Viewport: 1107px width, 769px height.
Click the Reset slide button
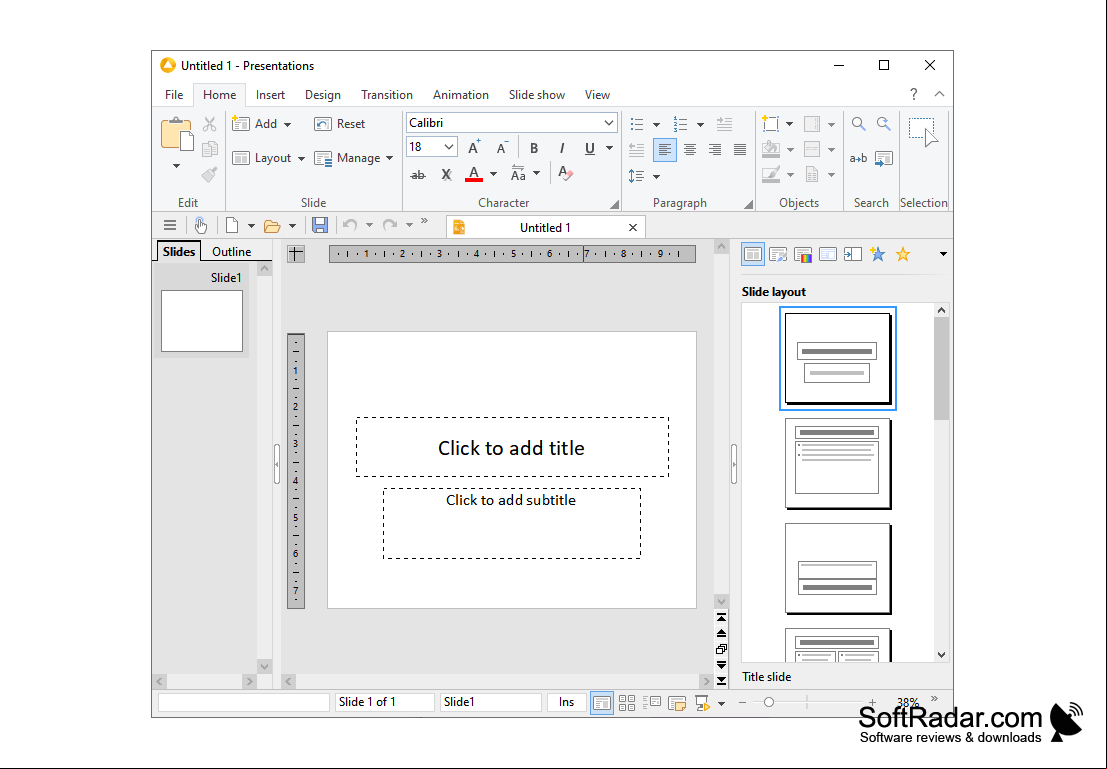(340, 124)
